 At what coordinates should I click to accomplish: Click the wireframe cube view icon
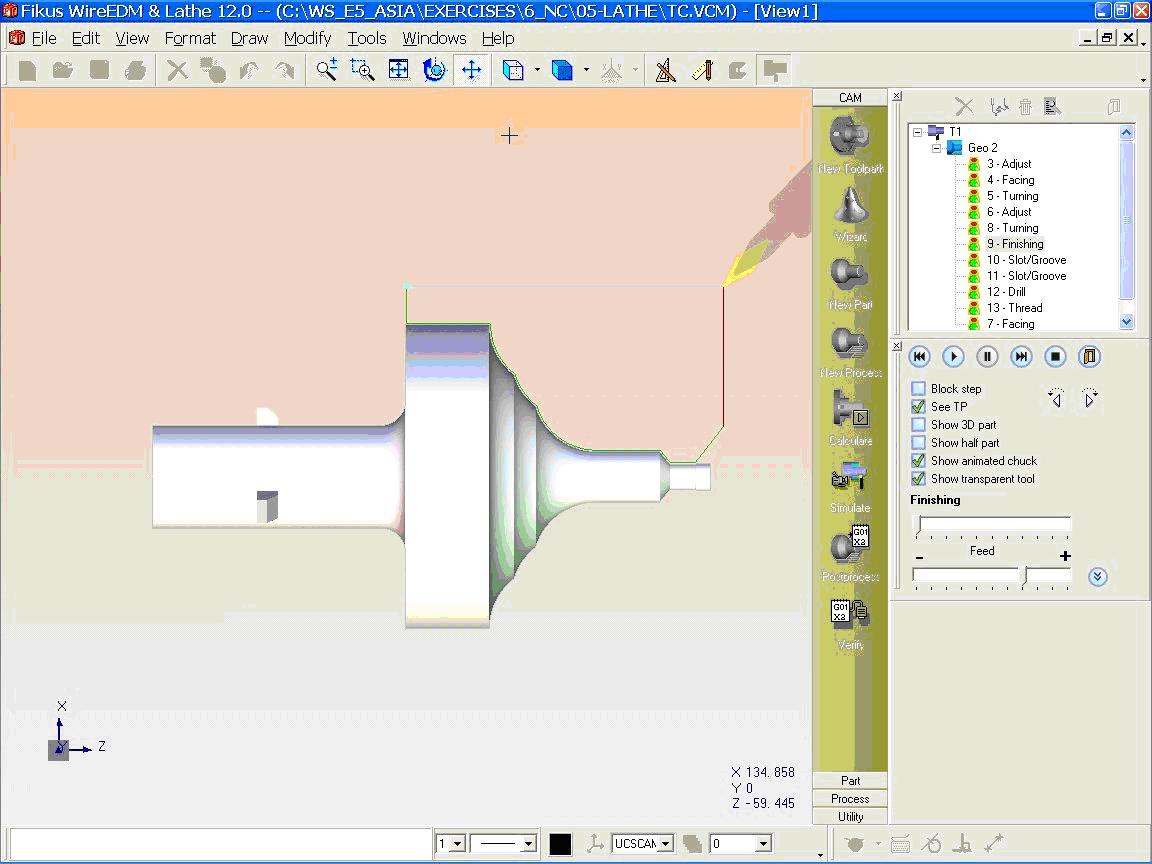point(513,70)
